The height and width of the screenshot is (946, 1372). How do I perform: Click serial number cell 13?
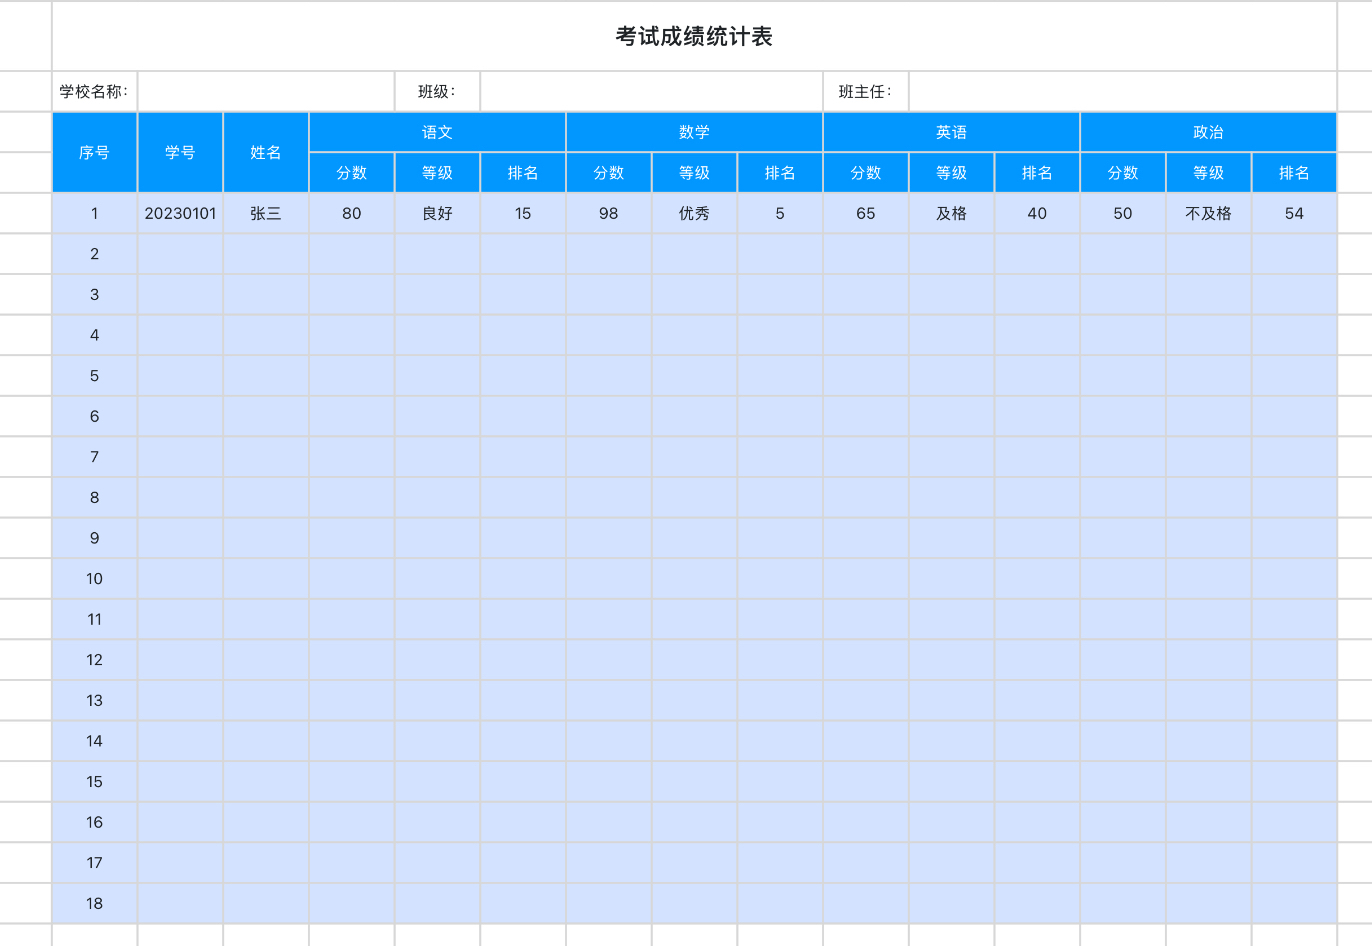click(95, 700)
